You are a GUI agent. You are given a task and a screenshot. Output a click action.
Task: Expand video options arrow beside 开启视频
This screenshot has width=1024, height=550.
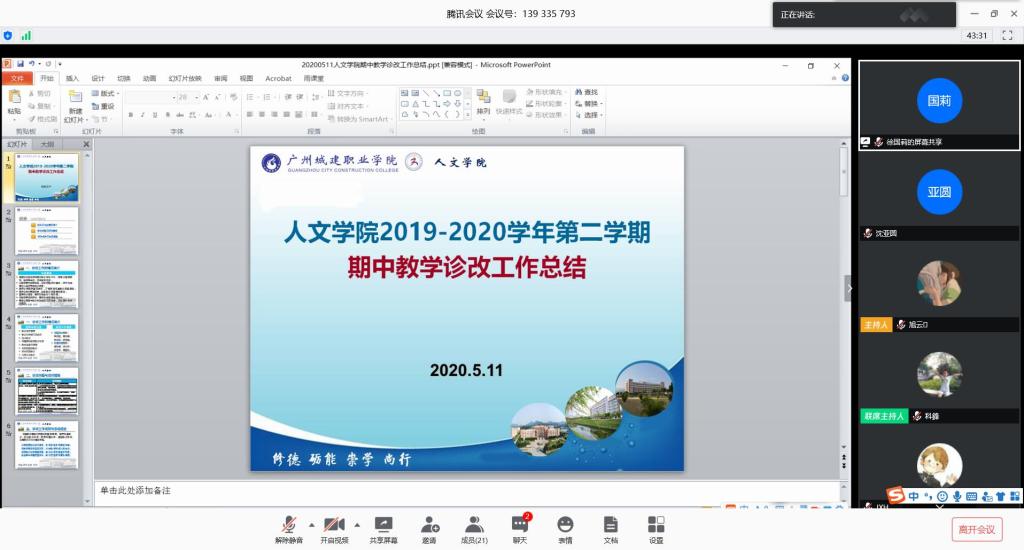[x=356, y=524]
